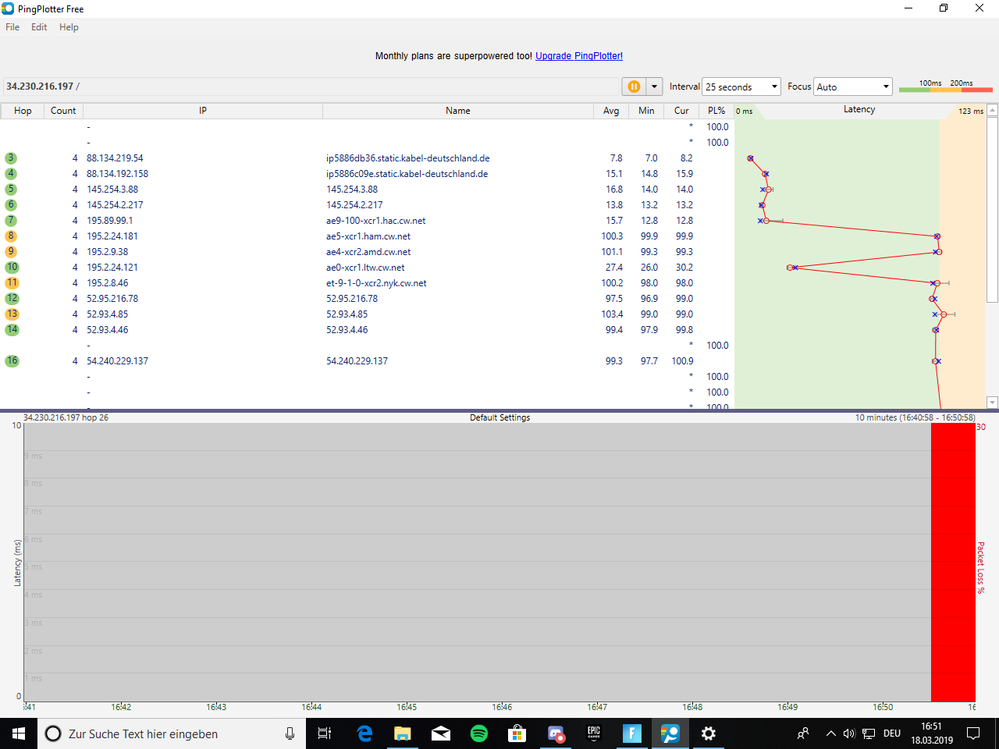This screenshot has height=749, width=999.
Task: Select the green hop 5 circle icon
Action: click(11, 189)
